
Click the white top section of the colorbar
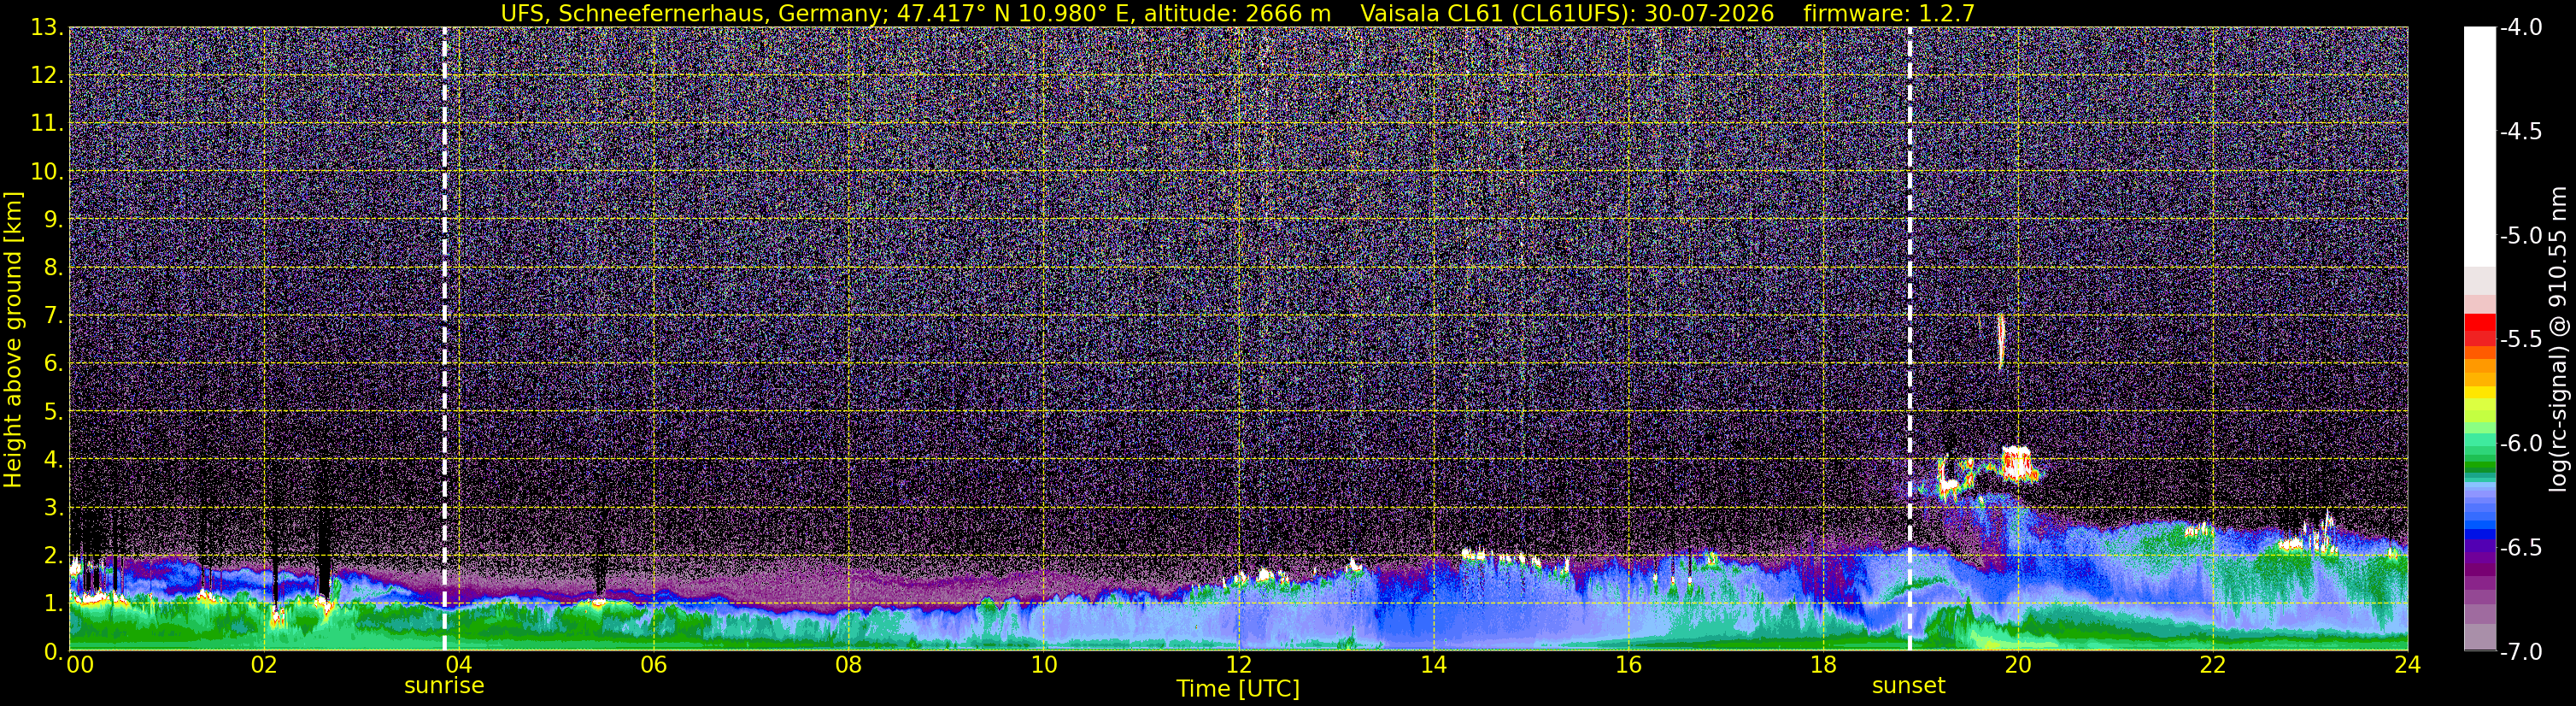tap(2480, 146)
